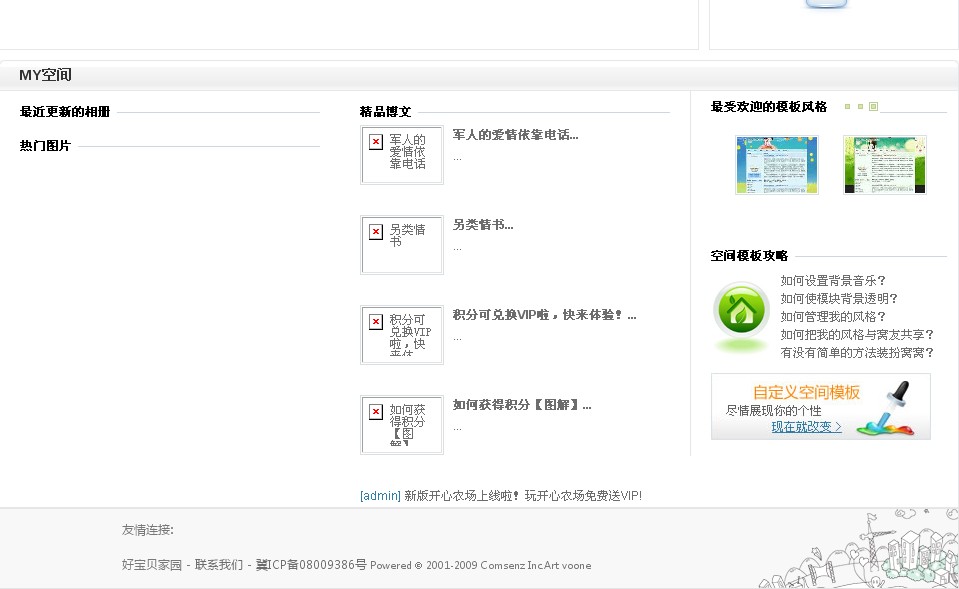Open 如何使模块背景透明？ guide
Viewport: 959px width, 589px height.
[x=839, y=298]
